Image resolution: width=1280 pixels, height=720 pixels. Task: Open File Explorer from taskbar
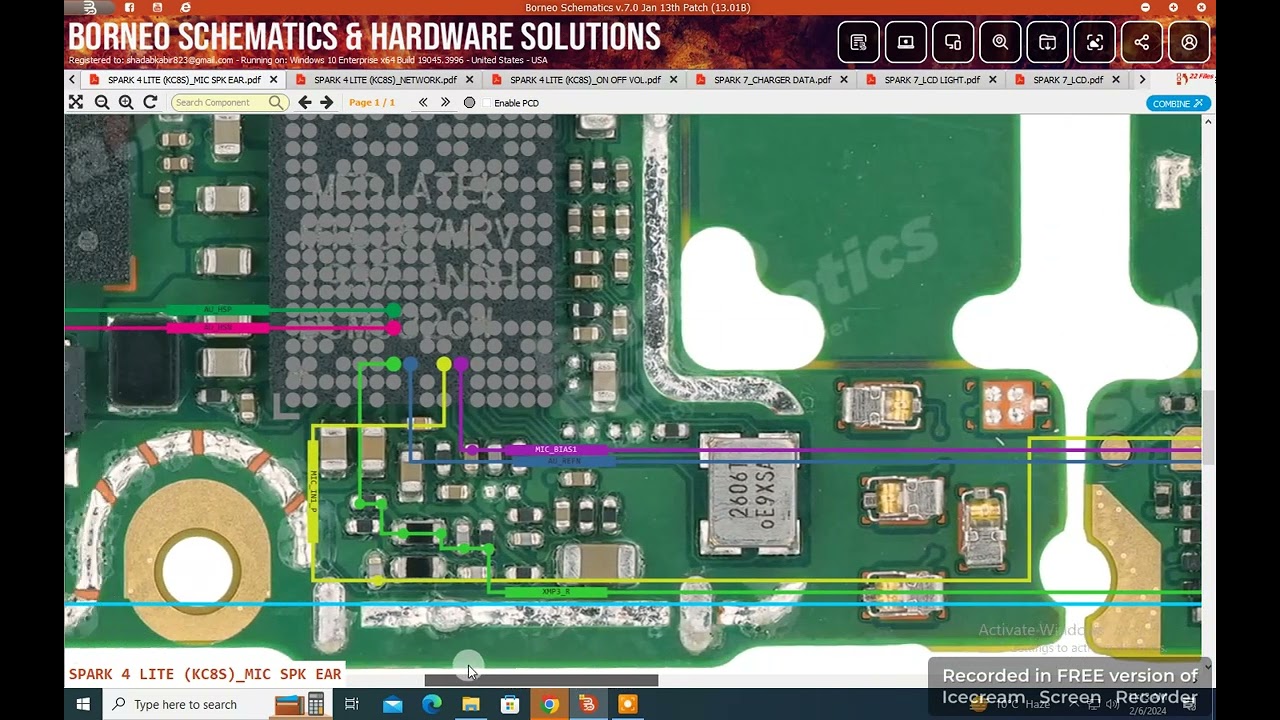tap(471, 704)
